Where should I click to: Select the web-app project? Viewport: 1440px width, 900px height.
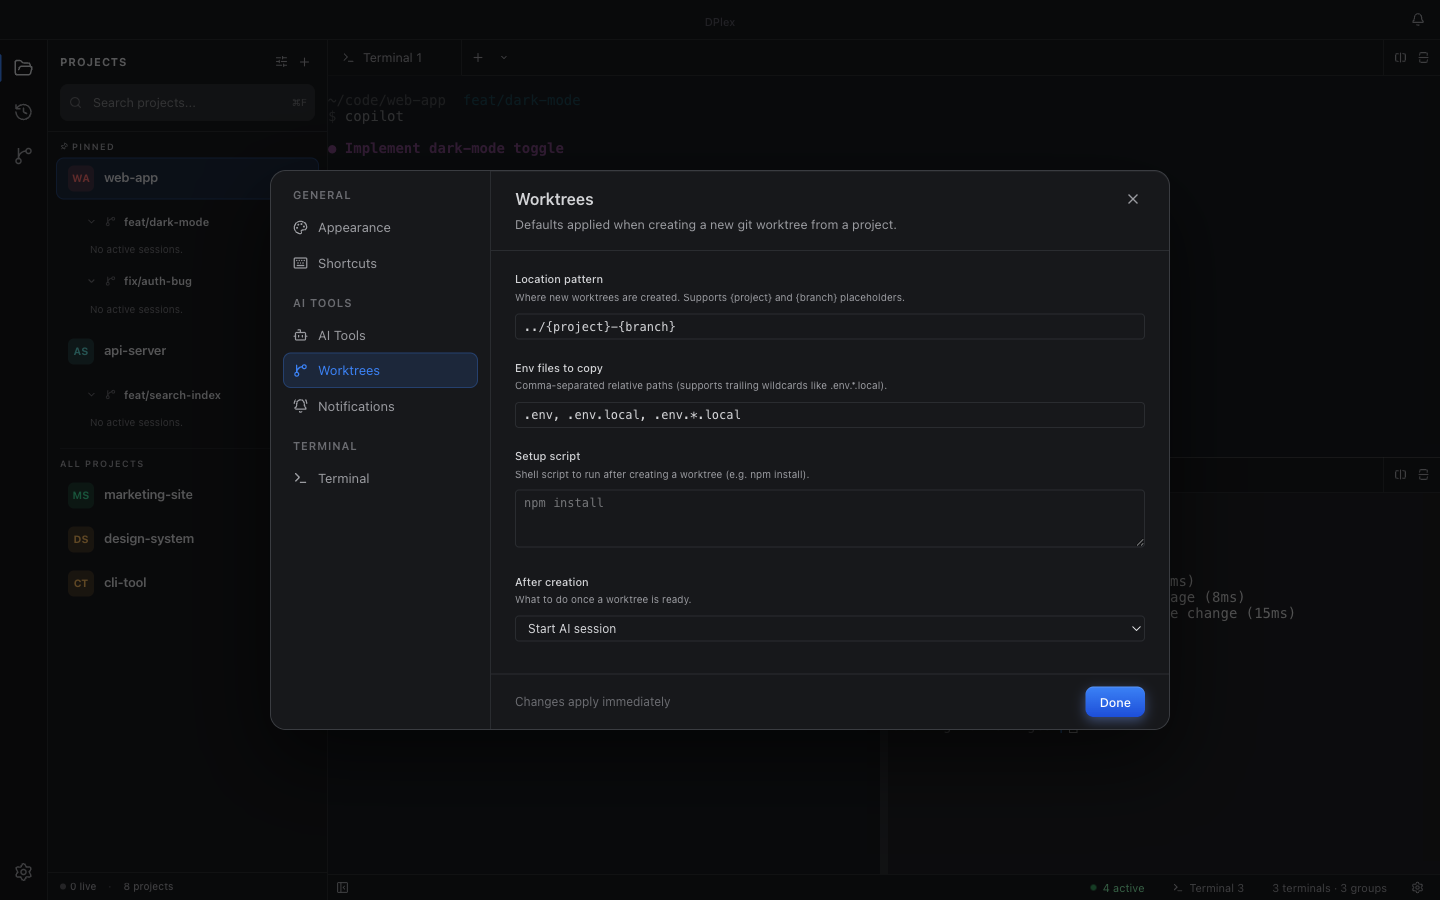tap(187, 178)
